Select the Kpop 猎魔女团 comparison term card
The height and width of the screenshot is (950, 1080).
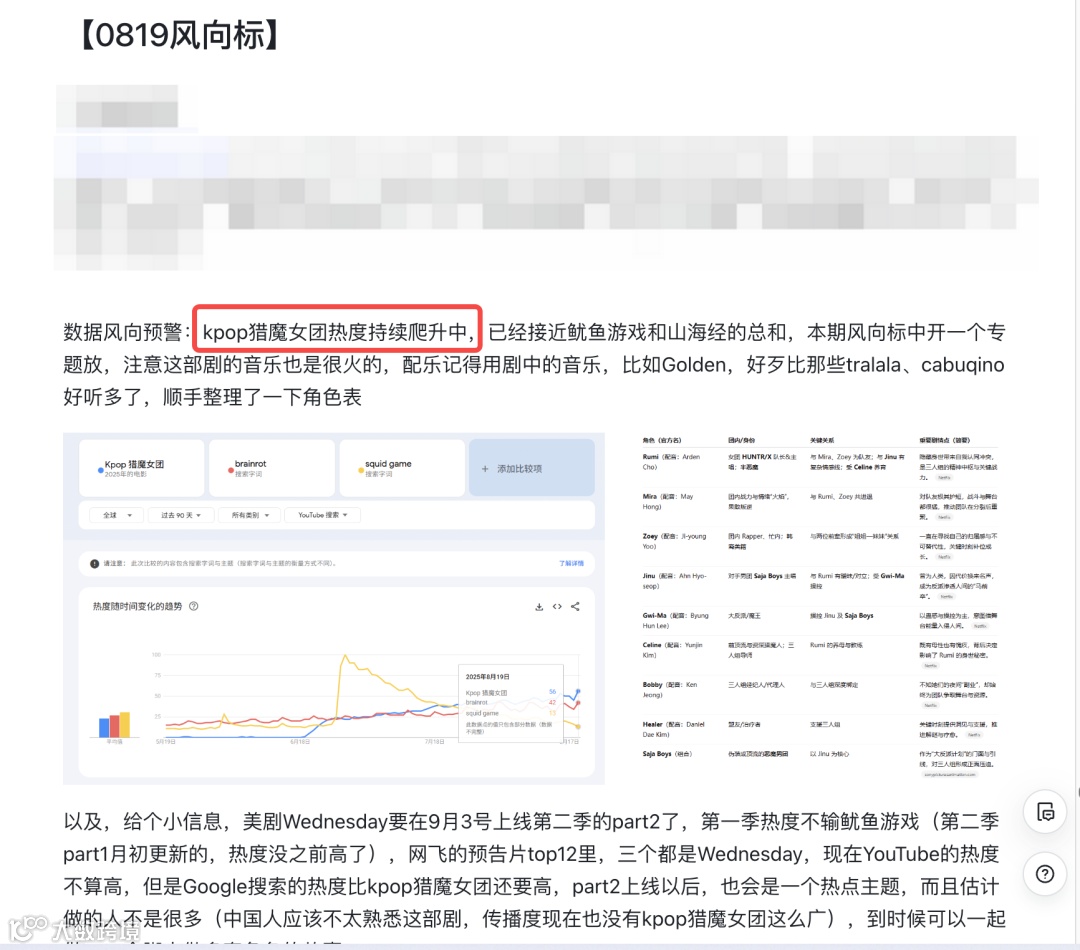pyautogui.click(x=142, y=468)
